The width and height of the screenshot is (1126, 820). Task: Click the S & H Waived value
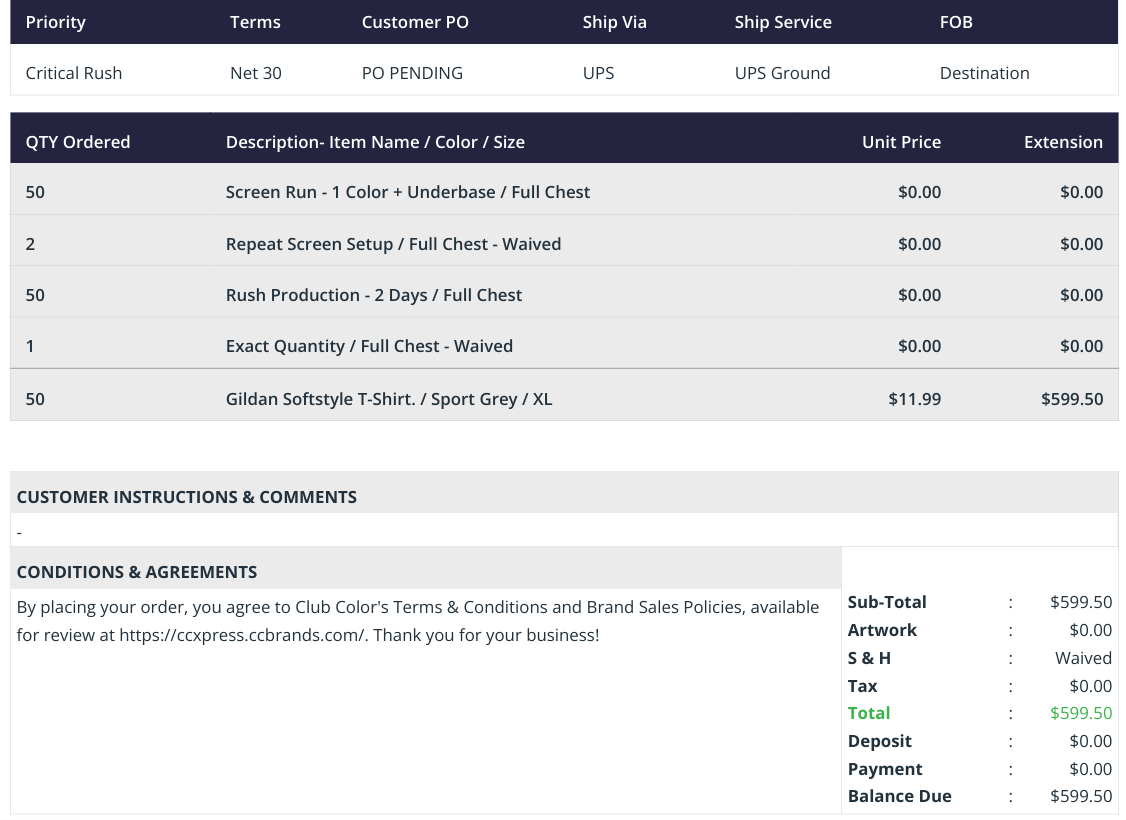click(x=1083, y=658)
